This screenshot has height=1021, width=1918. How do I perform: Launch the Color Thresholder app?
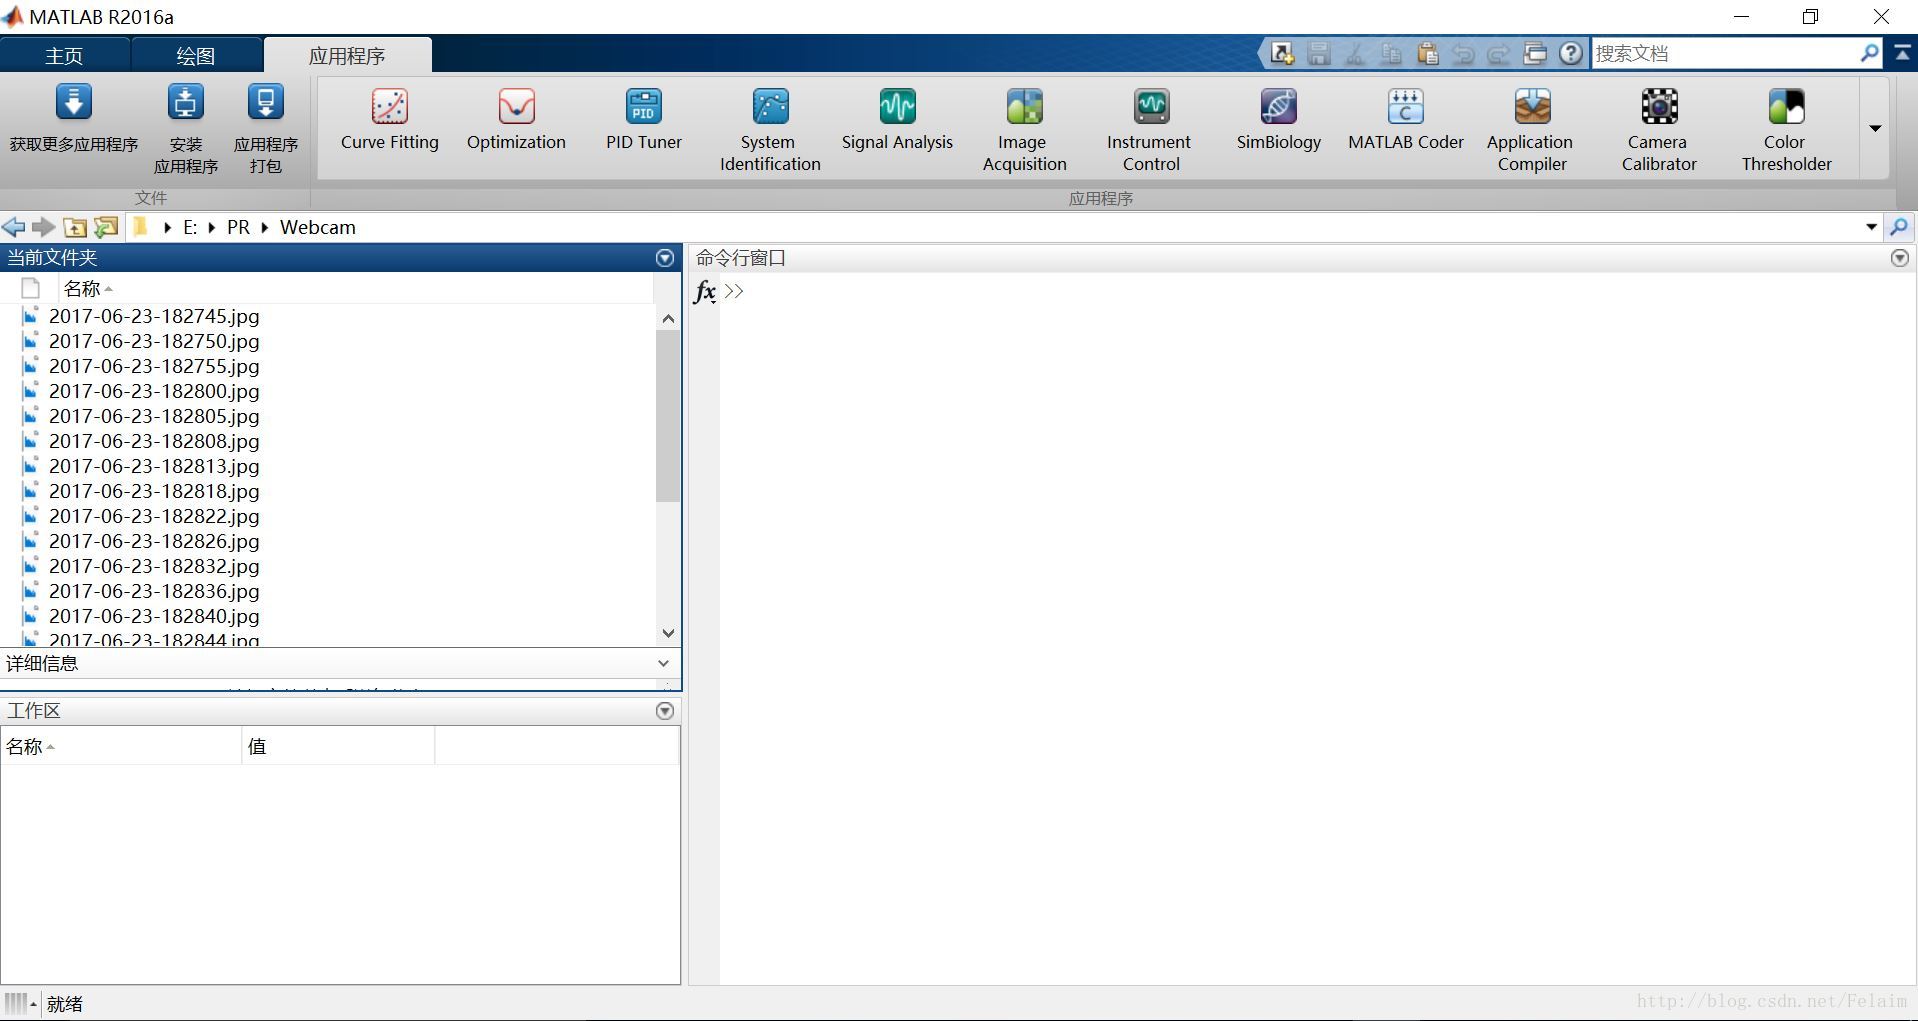point(1786,131)
